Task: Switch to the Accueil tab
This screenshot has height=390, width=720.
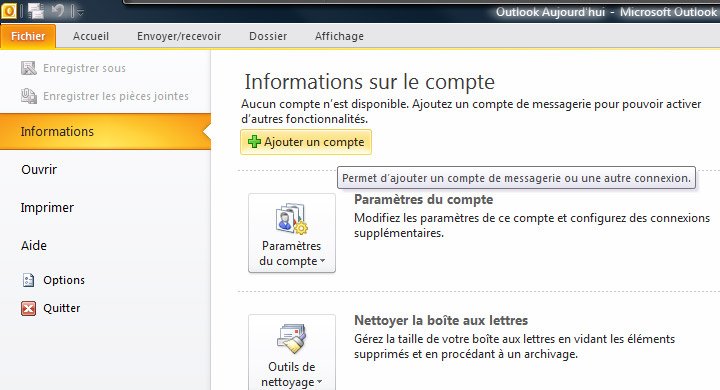Action: click(90, 36)
